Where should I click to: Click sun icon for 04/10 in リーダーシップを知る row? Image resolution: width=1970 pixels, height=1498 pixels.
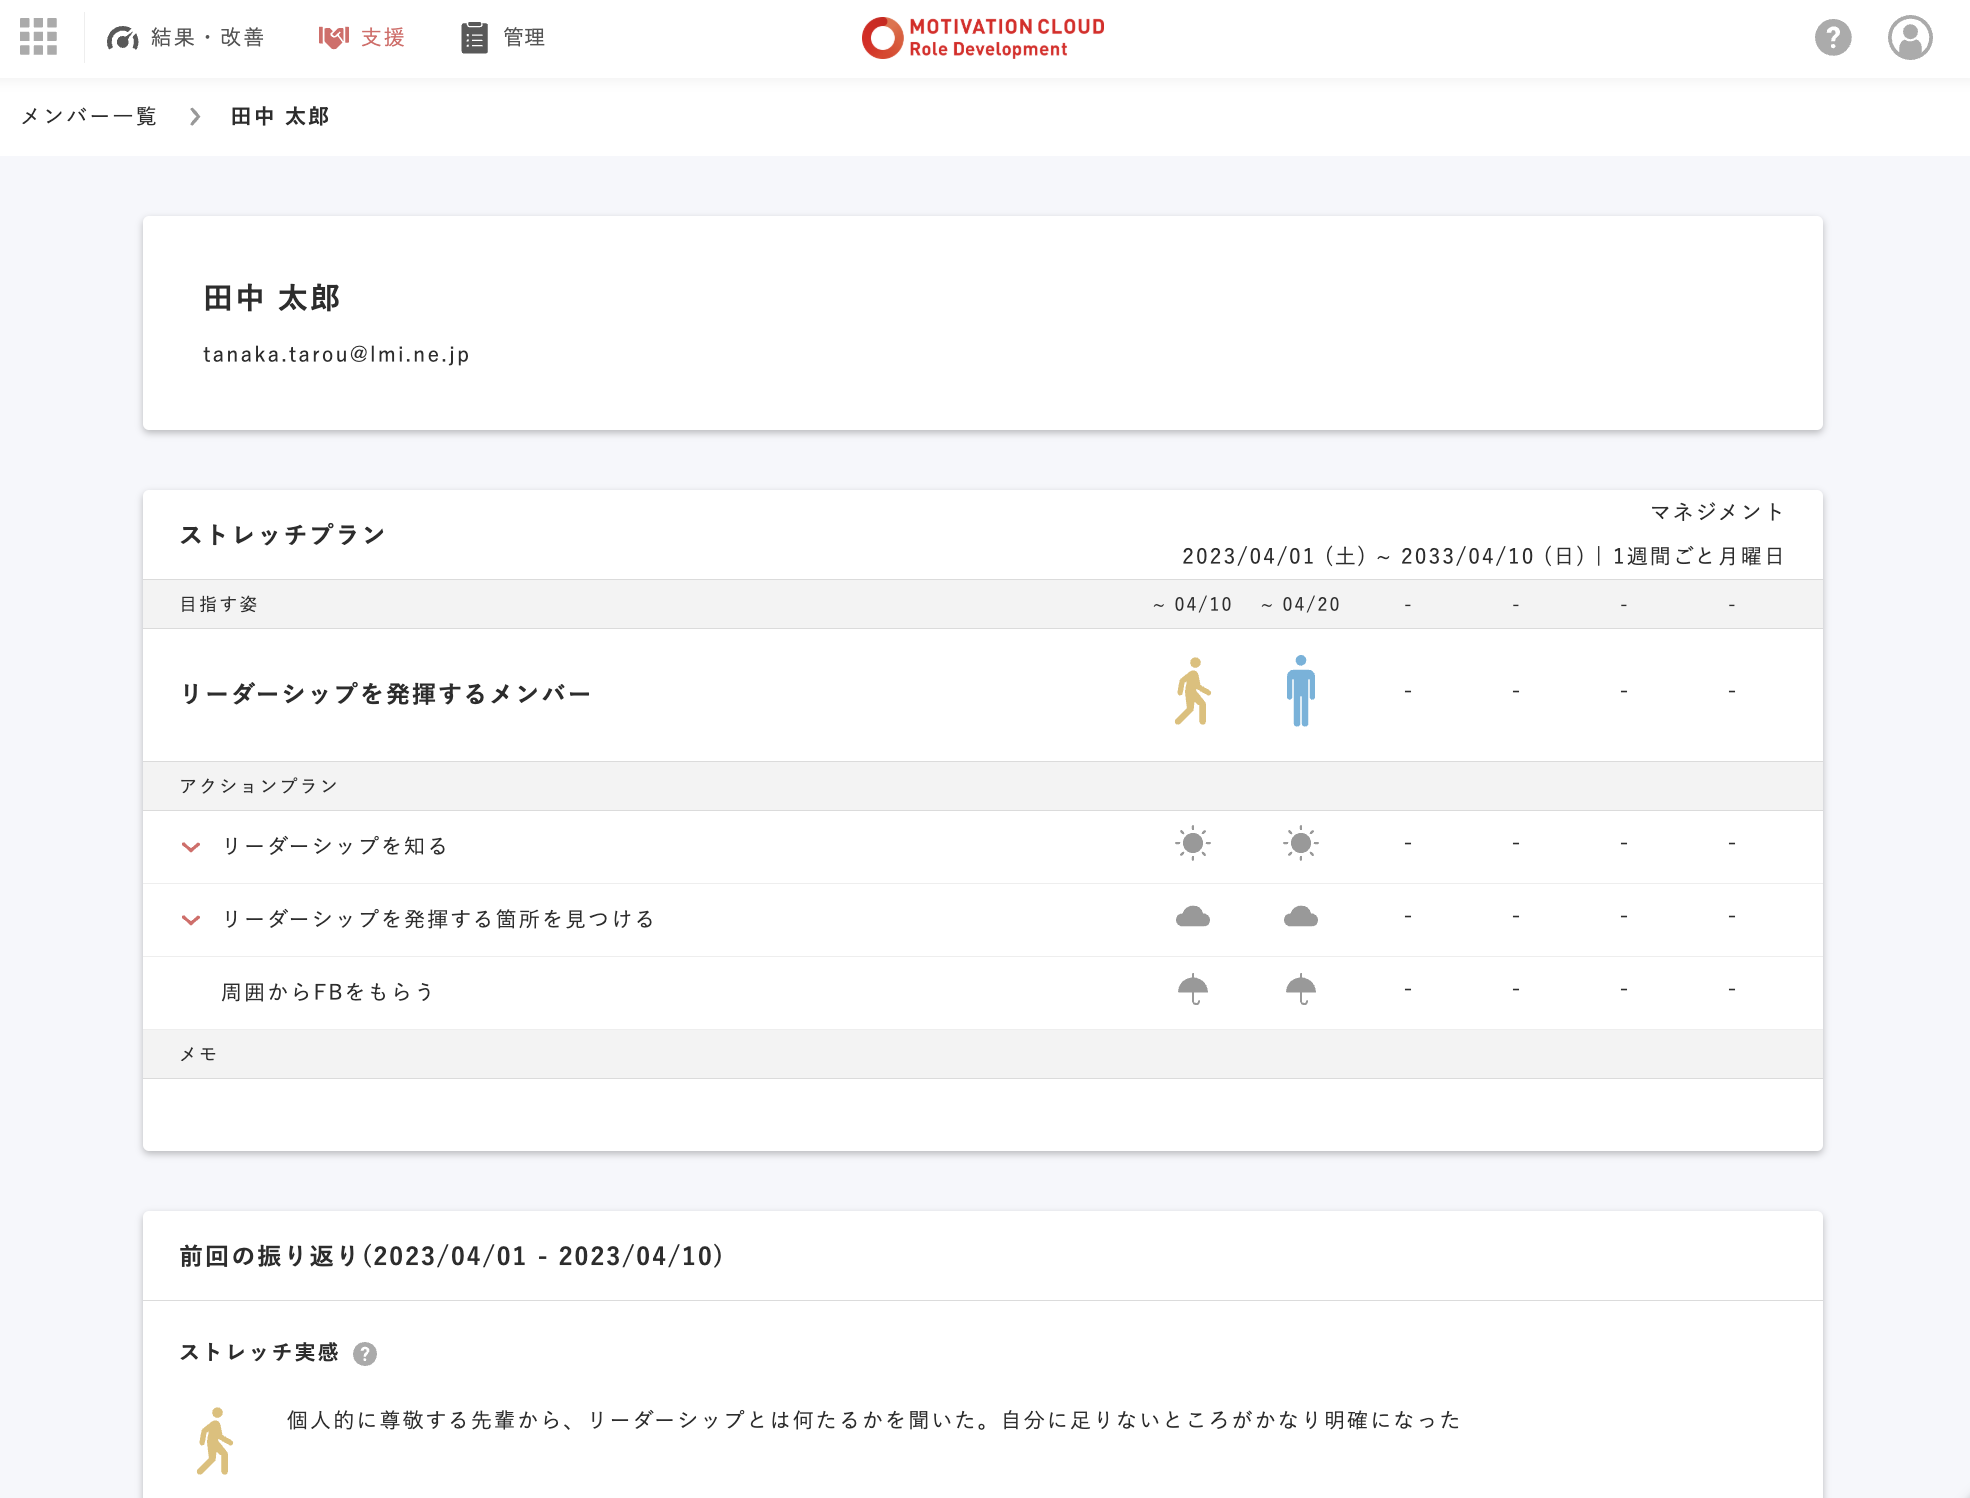[1193, 844]
